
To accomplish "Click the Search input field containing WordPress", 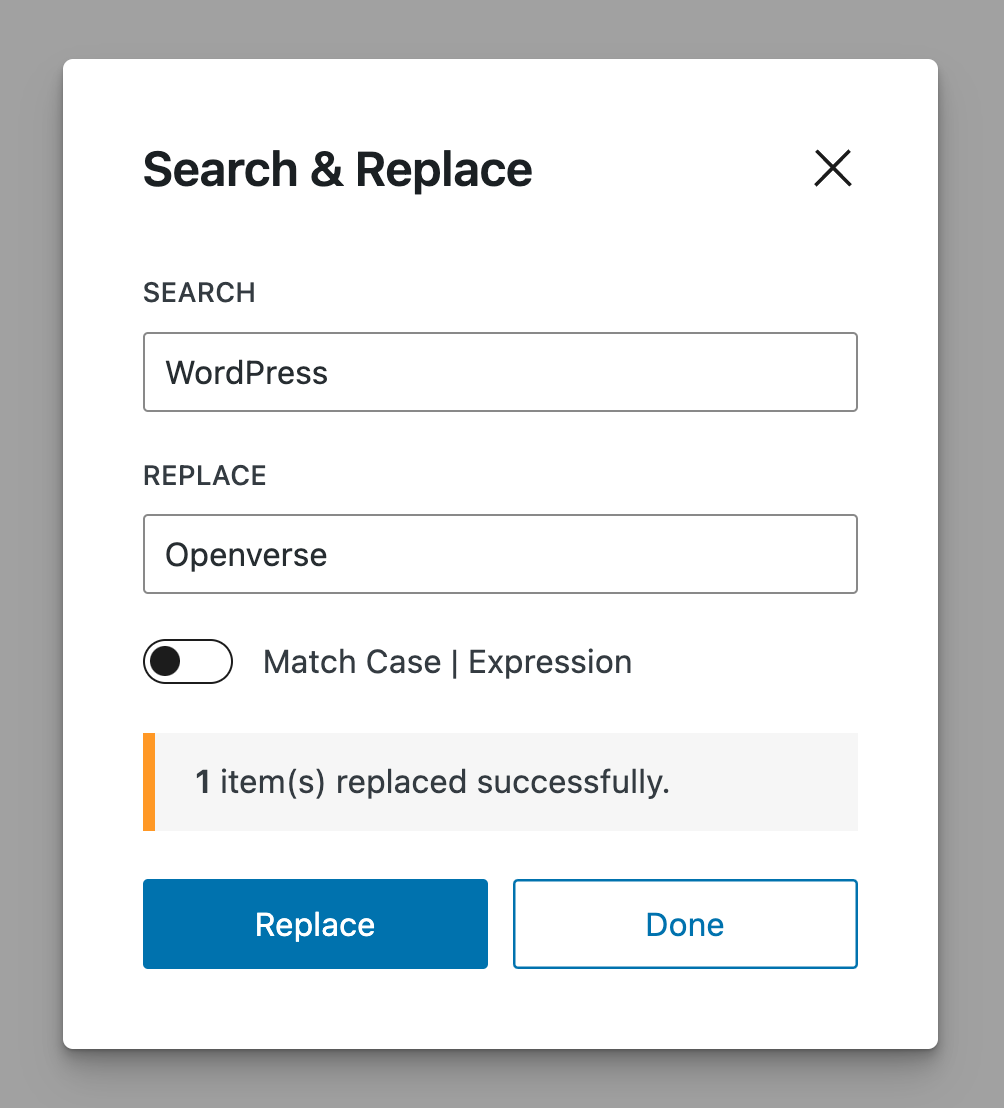I will pyautogui.click(x=500, y=372).
